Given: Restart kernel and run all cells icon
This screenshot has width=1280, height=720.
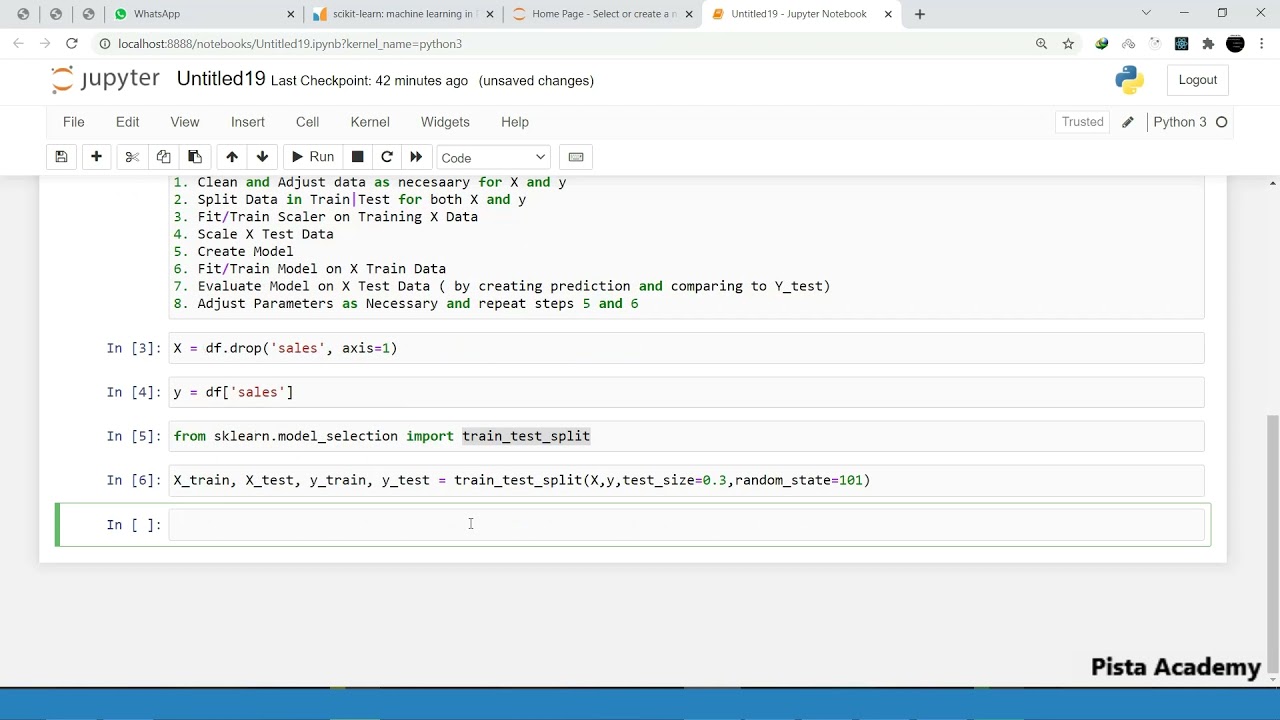Looking at the screenshot, I should click(416, 157).
